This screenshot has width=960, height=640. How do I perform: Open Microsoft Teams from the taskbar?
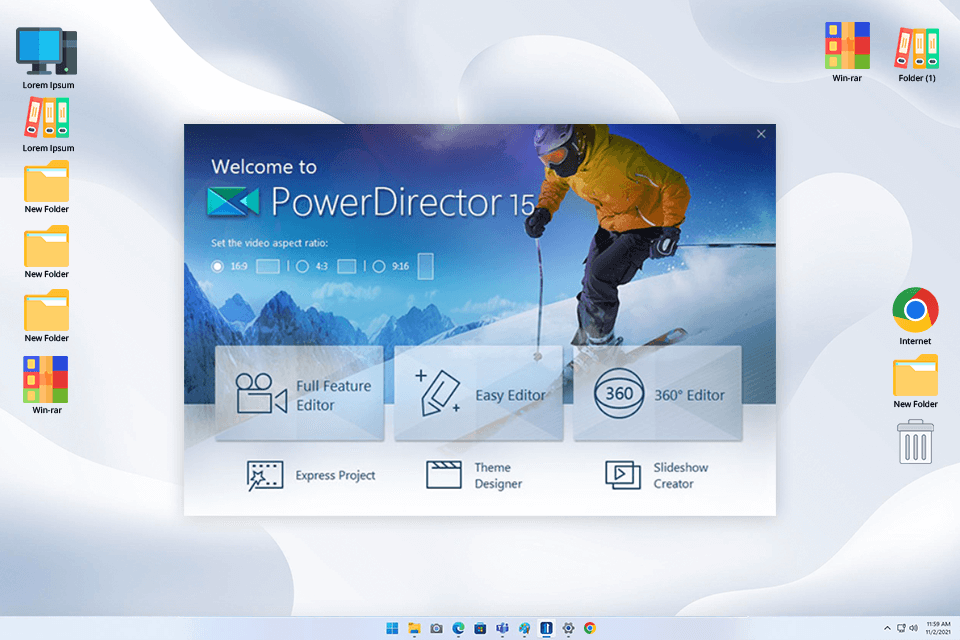[503, 628]
